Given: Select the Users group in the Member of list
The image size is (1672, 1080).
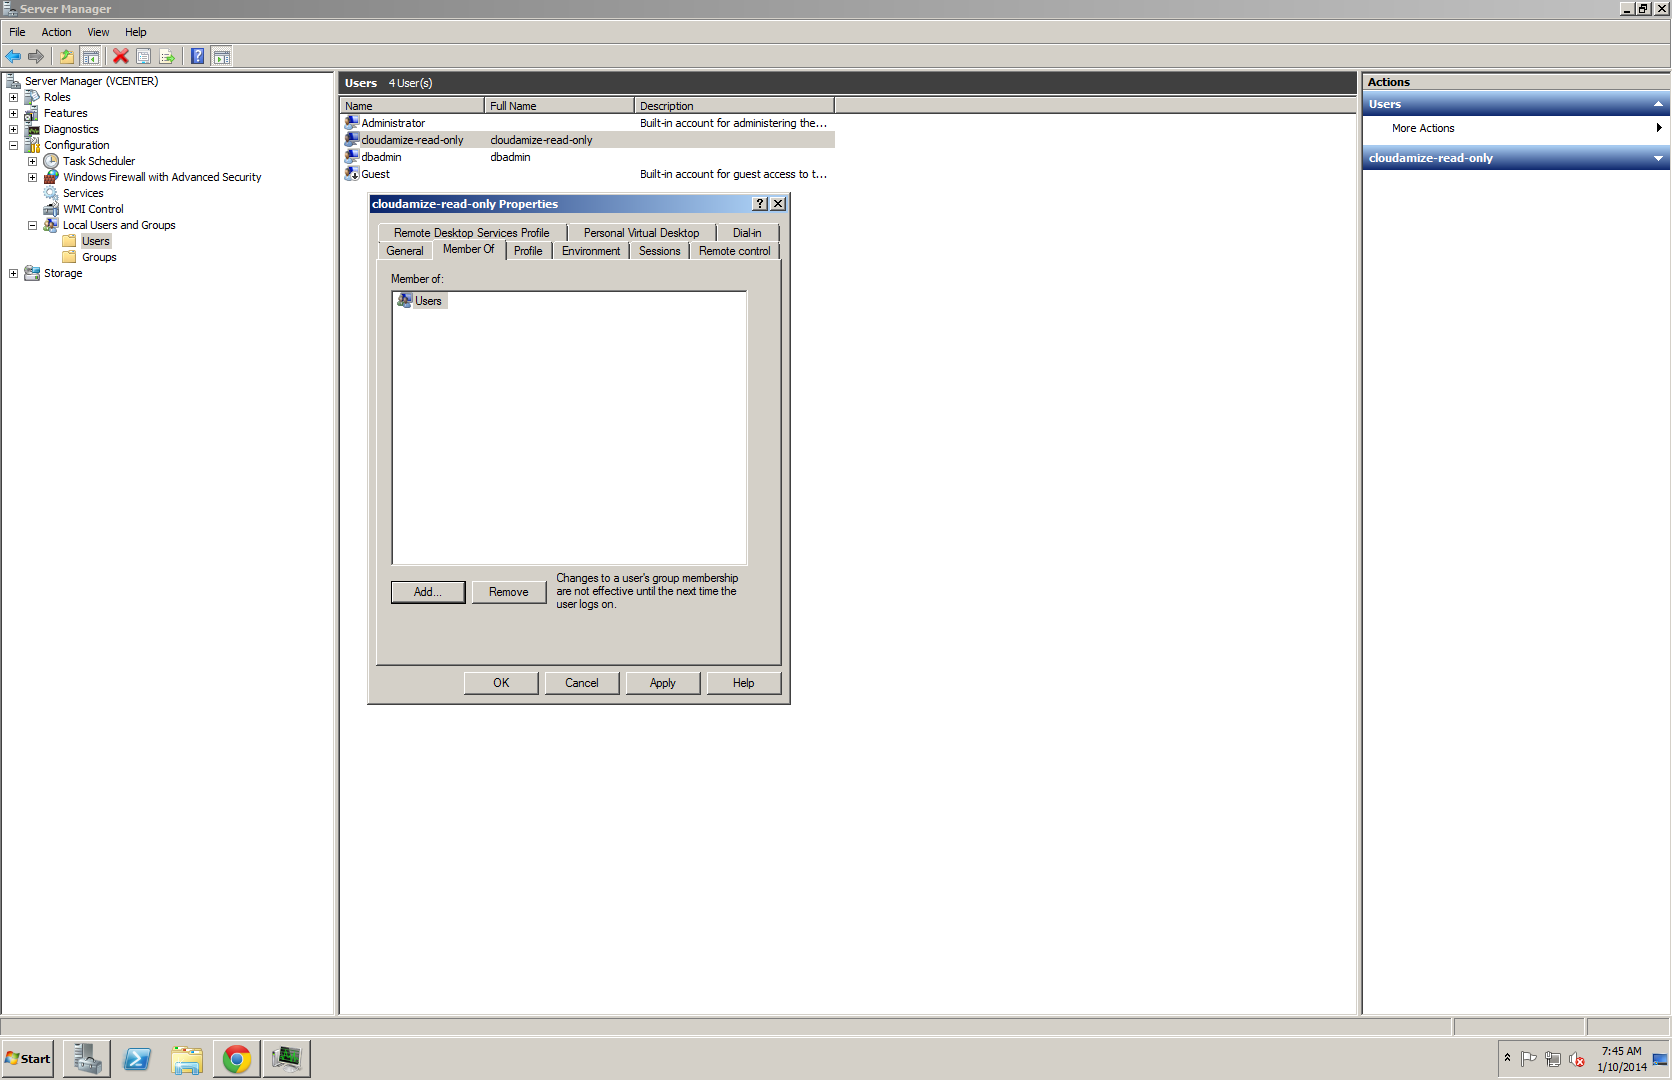Looking at the screenshot, I should tap(428, 300).
